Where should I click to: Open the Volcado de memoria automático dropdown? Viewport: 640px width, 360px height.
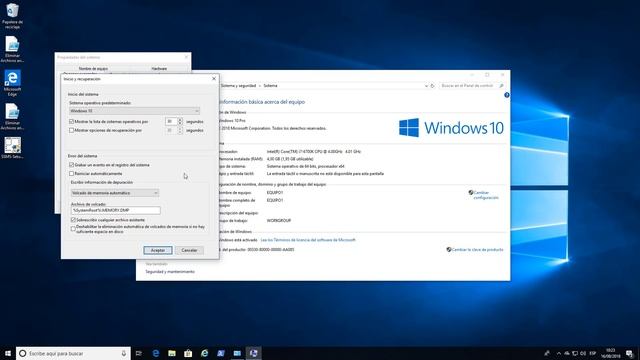pos(115,193)
